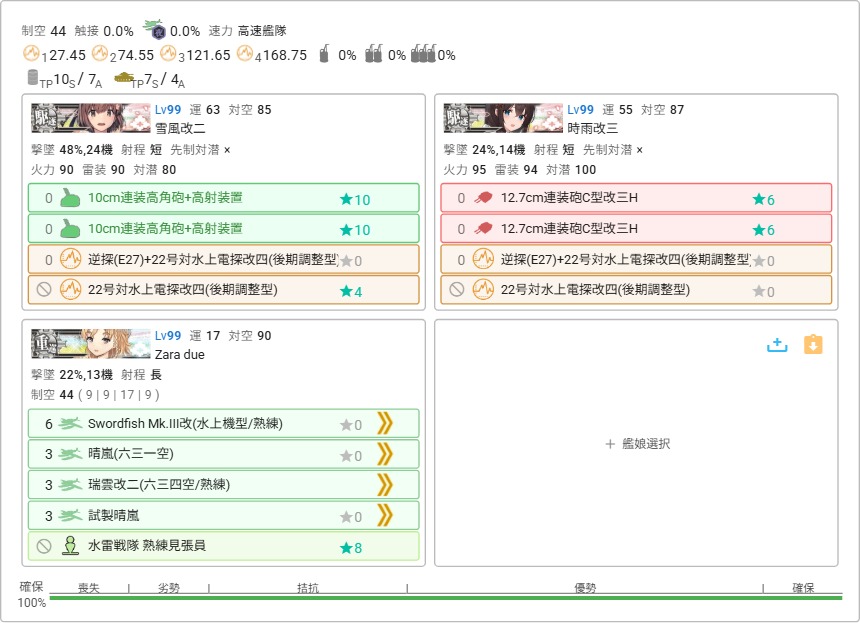Click the ship name 時雨改三
The image size is (860, 623).
[x=593, y=128]
